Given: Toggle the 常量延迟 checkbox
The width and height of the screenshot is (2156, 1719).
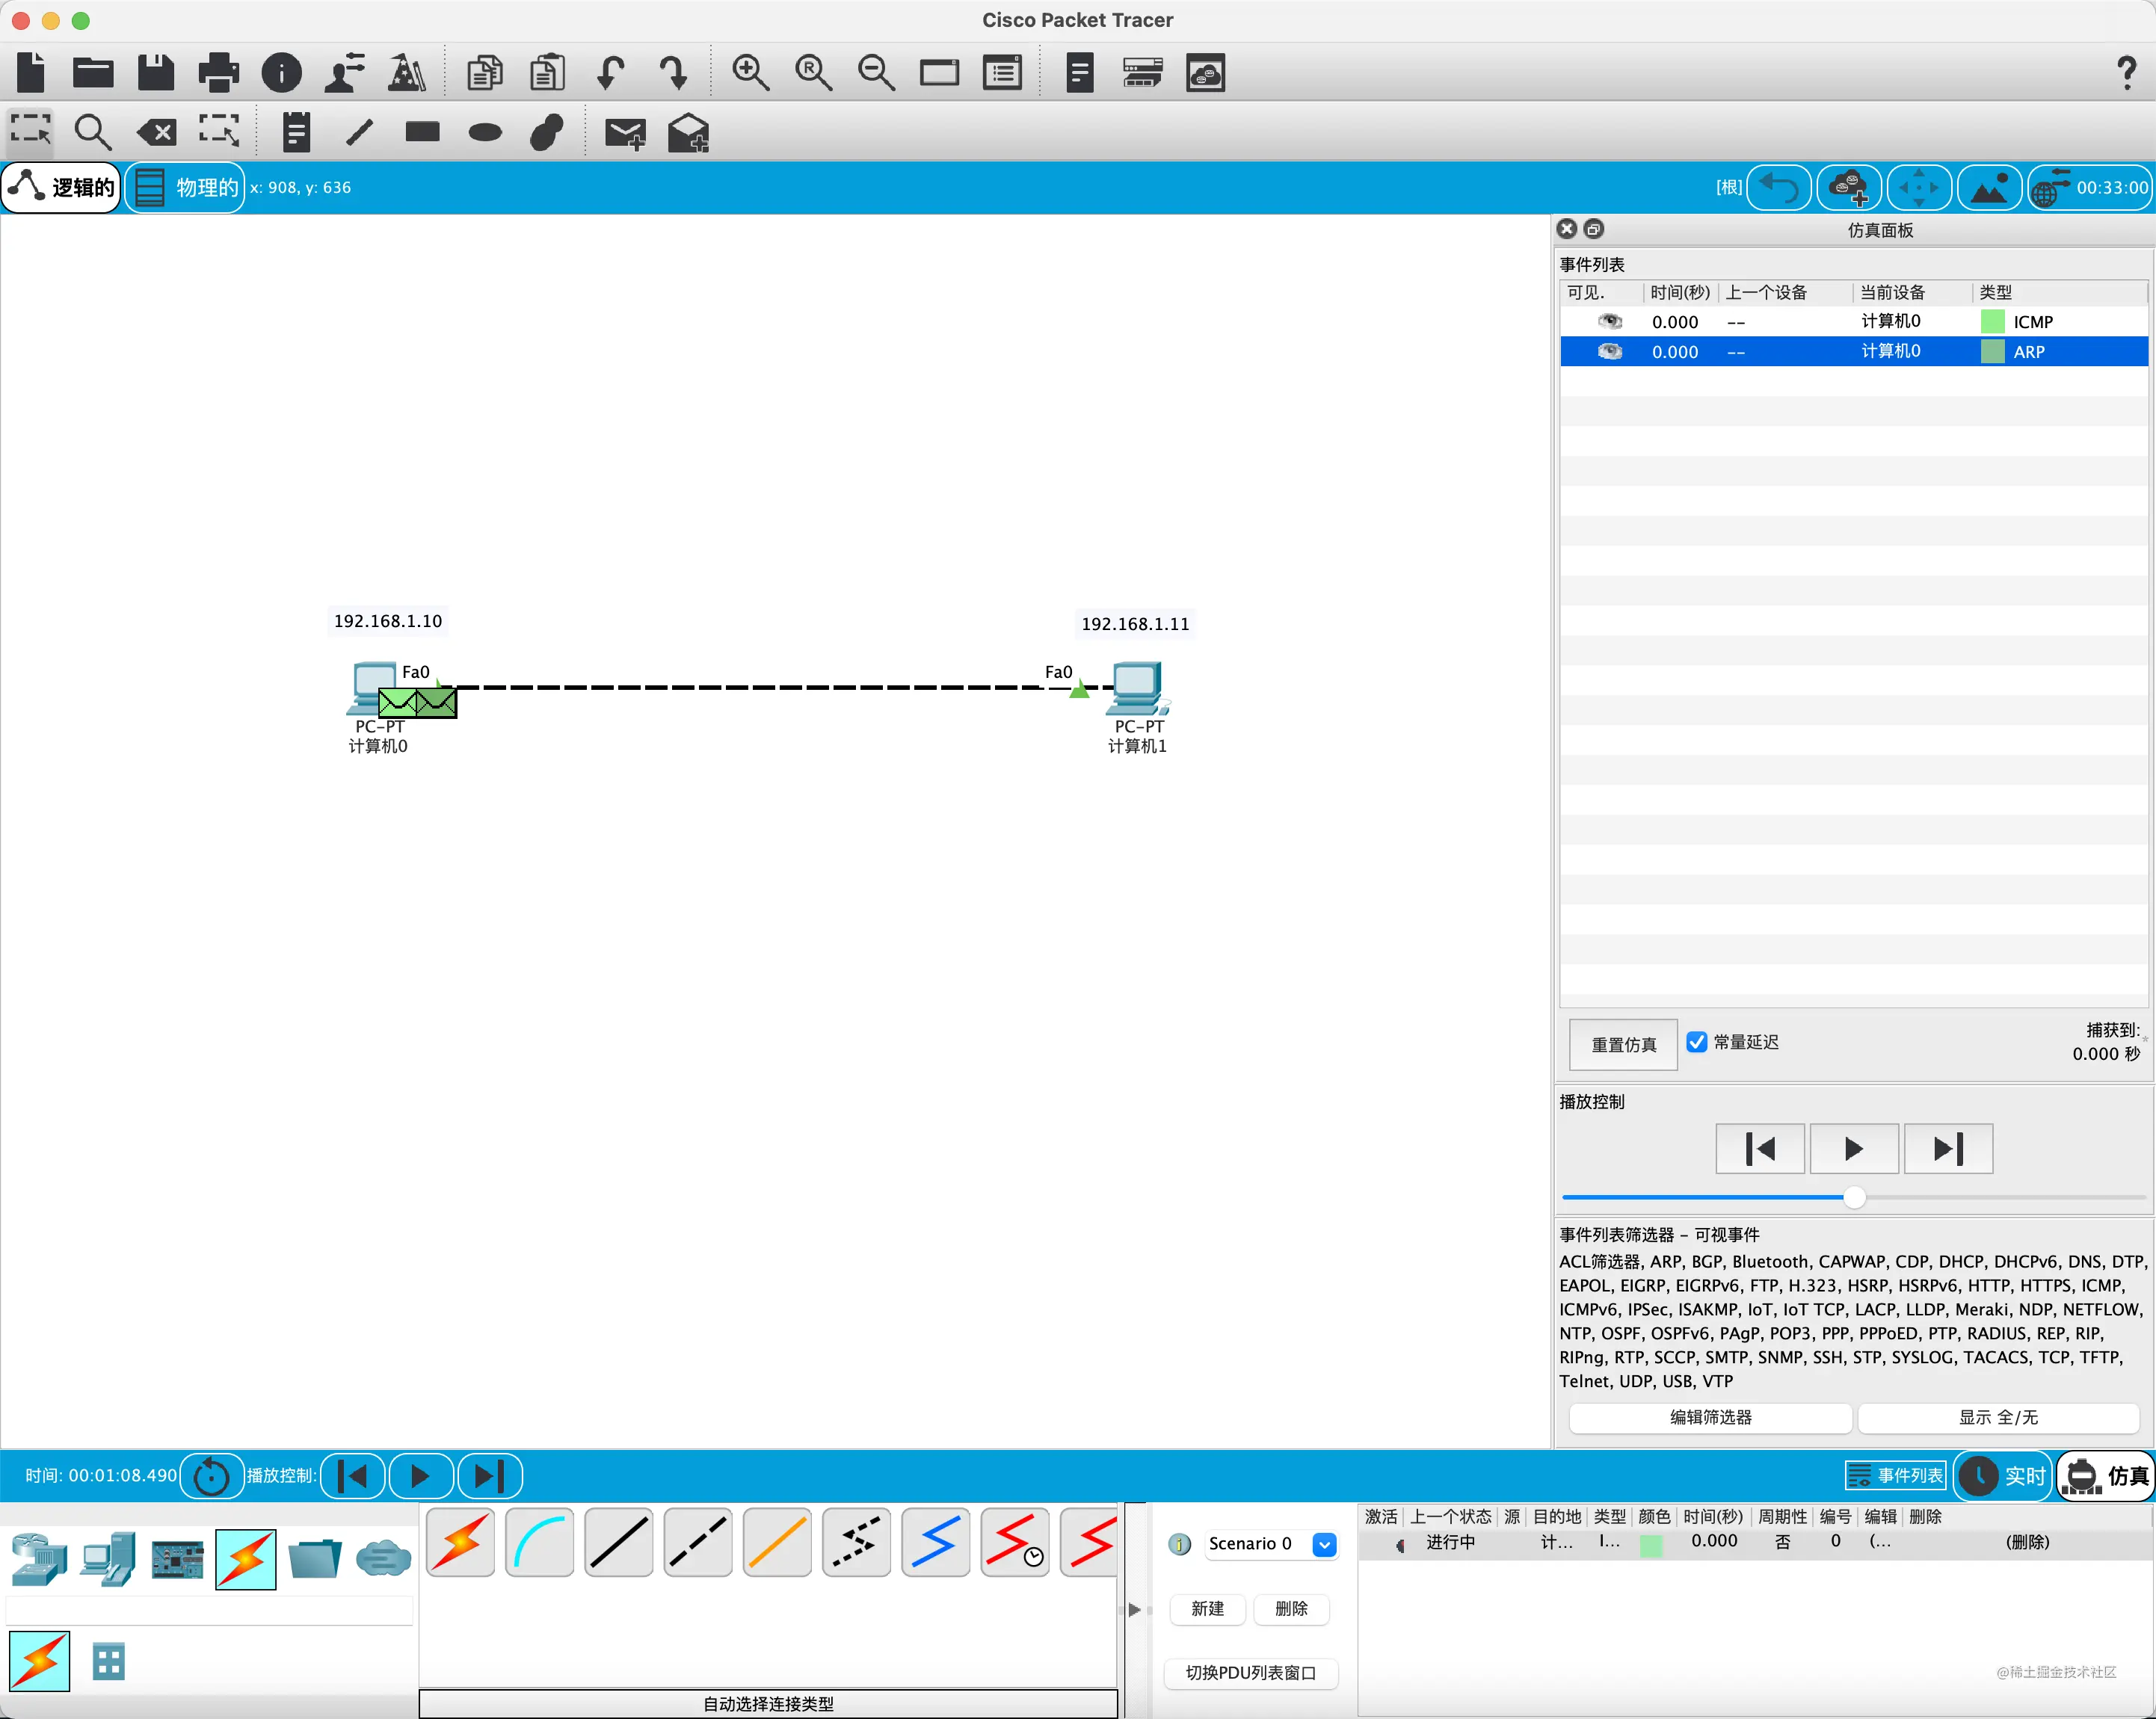Looking at the screenshot, I should pos(1697,1042).
